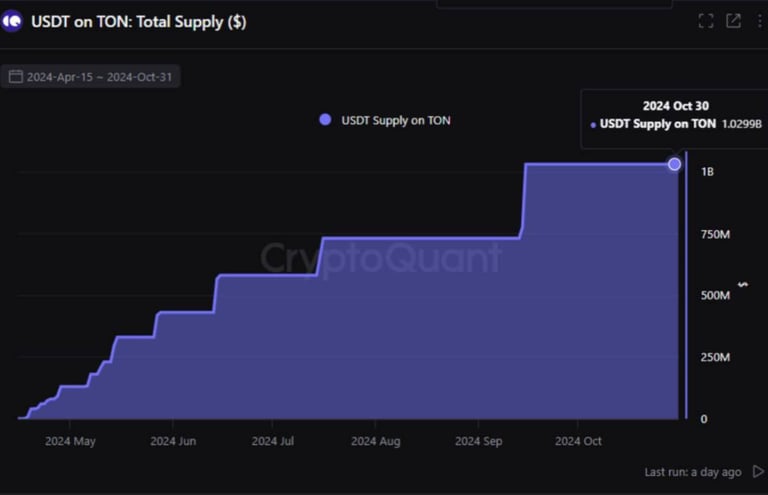Image resolution: width=768 pixels, height=495 pixels.
Task: Click the 1B y-axis tick label
Action: pos(707,172)
